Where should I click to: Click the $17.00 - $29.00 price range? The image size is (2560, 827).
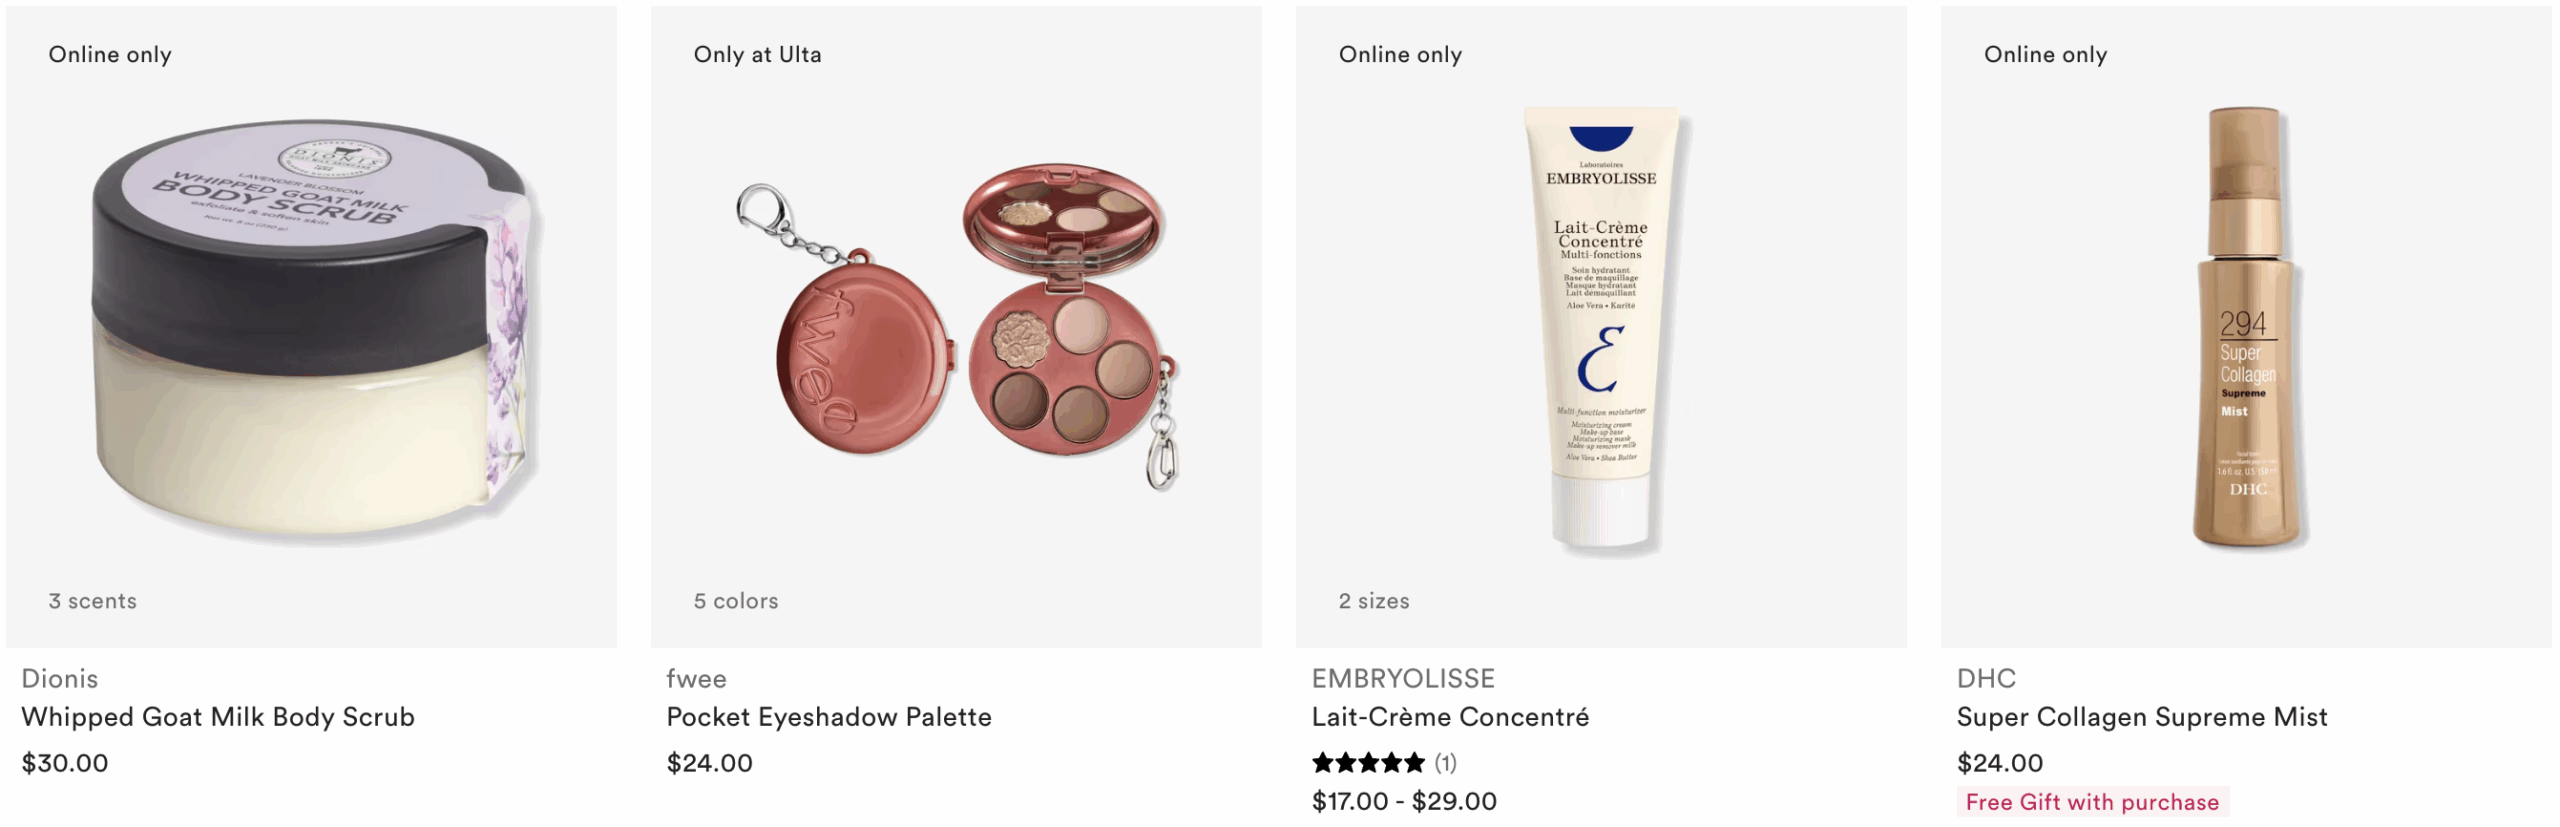coord(1404,801)
